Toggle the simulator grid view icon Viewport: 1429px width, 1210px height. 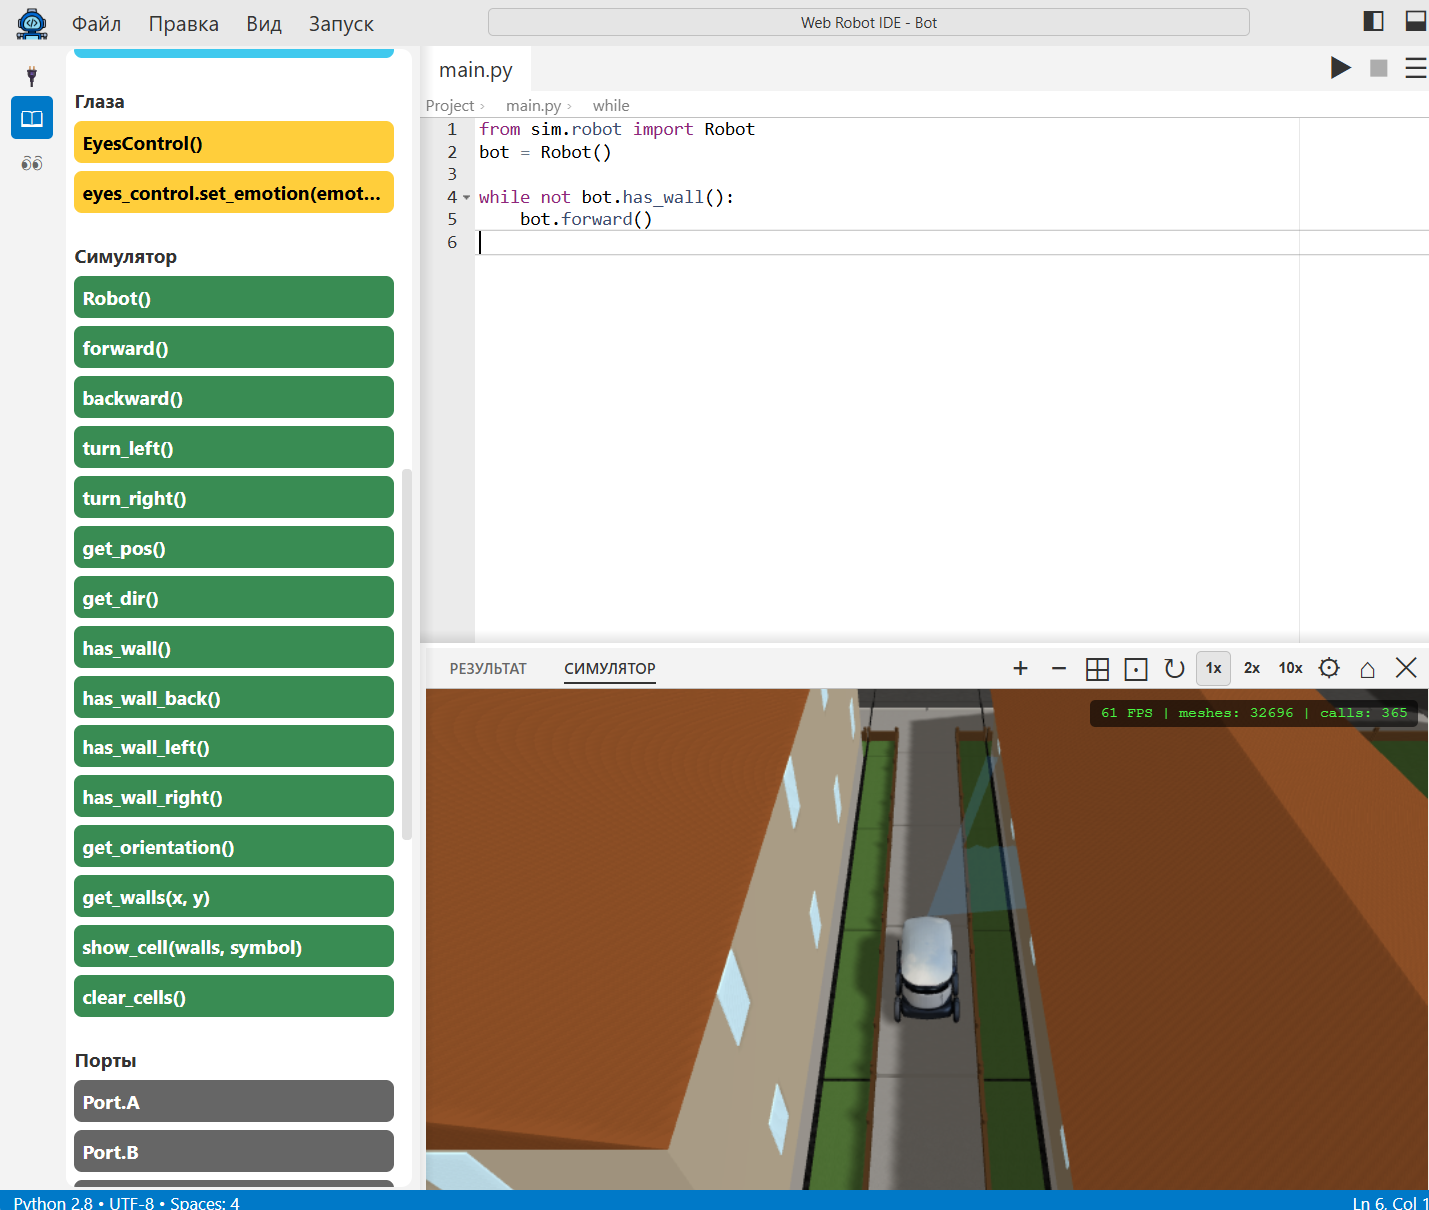(1097, 669)
